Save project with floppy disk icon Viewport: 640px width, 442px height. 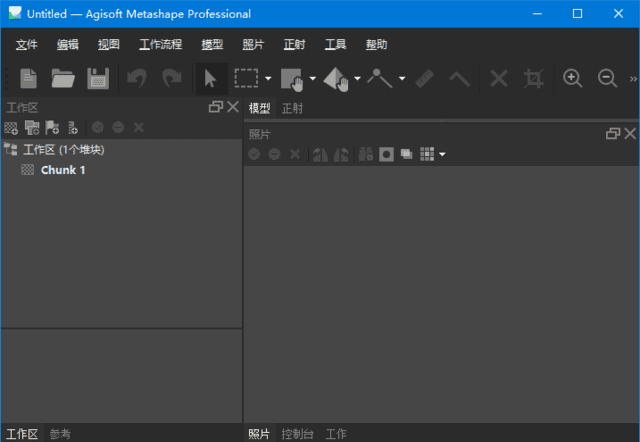(98, 78)
